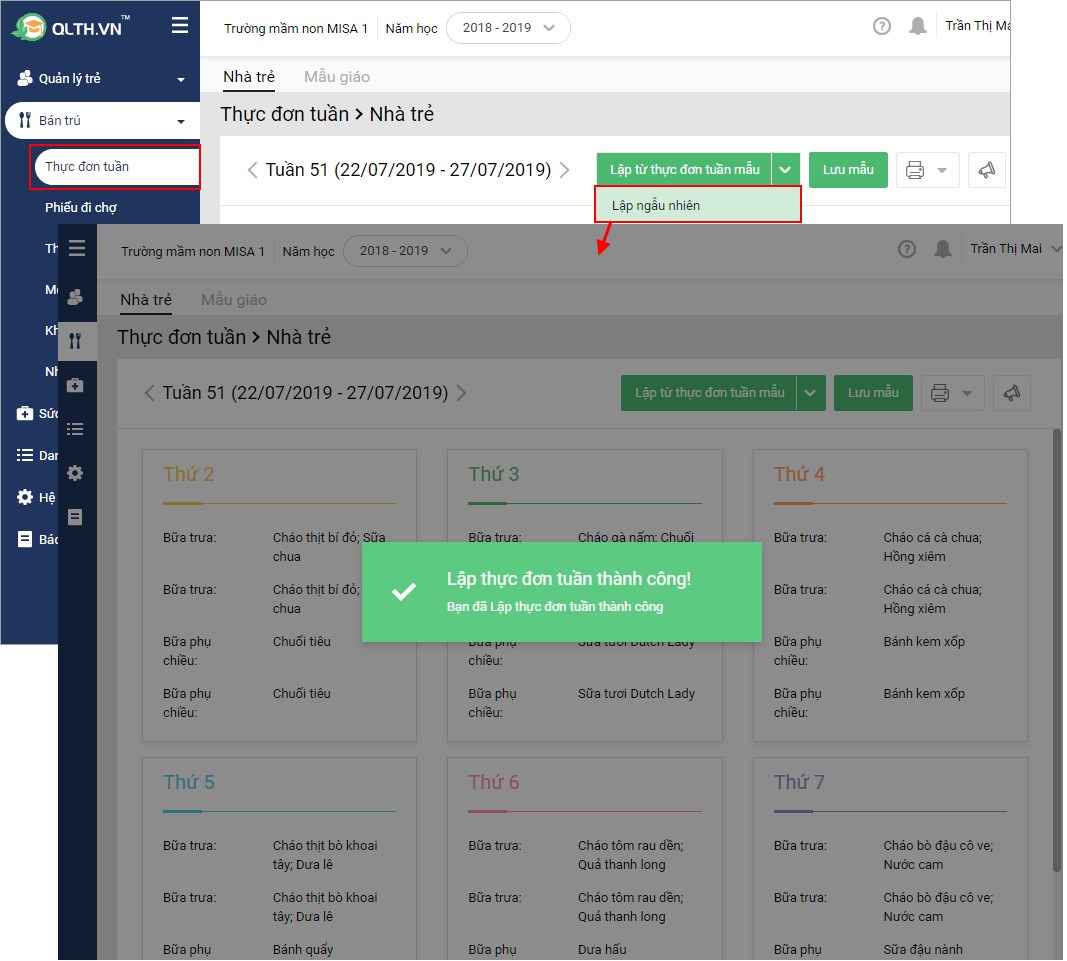Open Phiếu đi chợ sidebar item
This screenshot has width=1067, height=961.
pos(81,208)
